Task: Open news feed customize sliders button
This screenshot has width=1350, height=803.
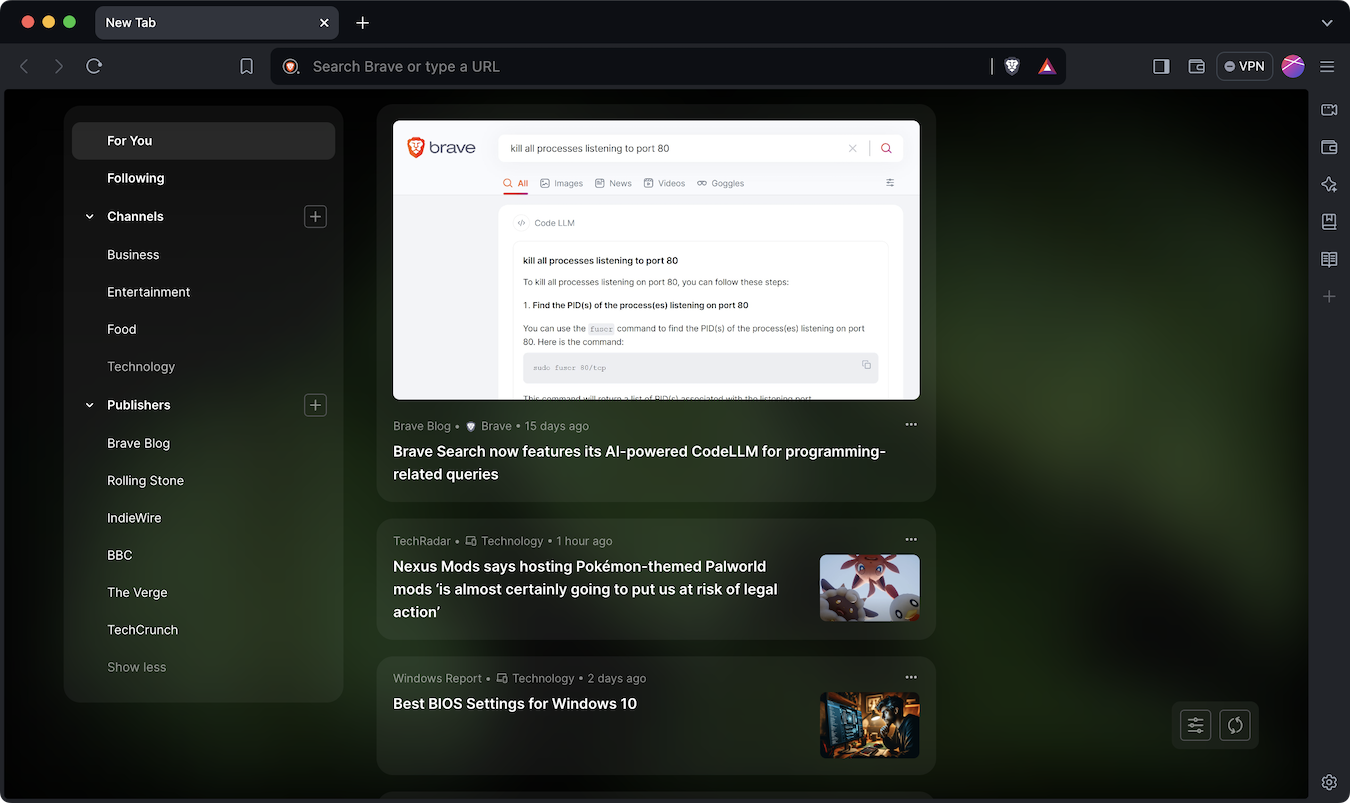Action: click(1195, 725)
